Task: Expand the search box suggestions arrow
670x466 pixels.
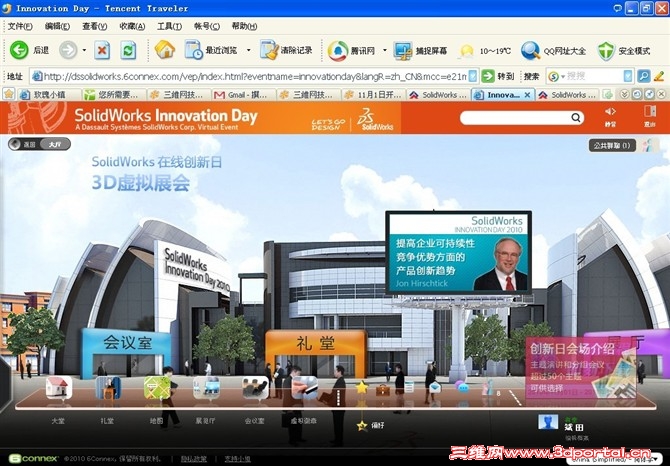Action: [x=627, y=76]
